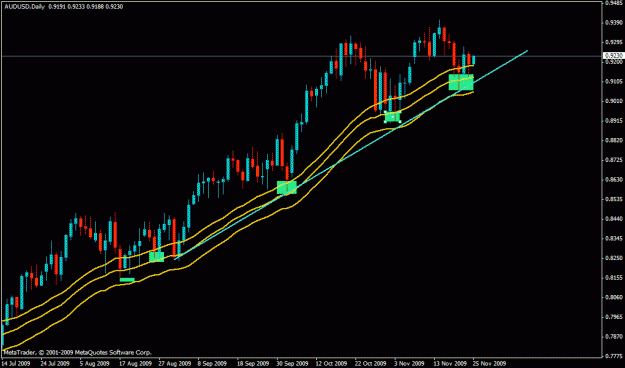Select the green rectangle with handles near 3 Nov 2009
Screen dimensions: 625x368
click(392, 117)
